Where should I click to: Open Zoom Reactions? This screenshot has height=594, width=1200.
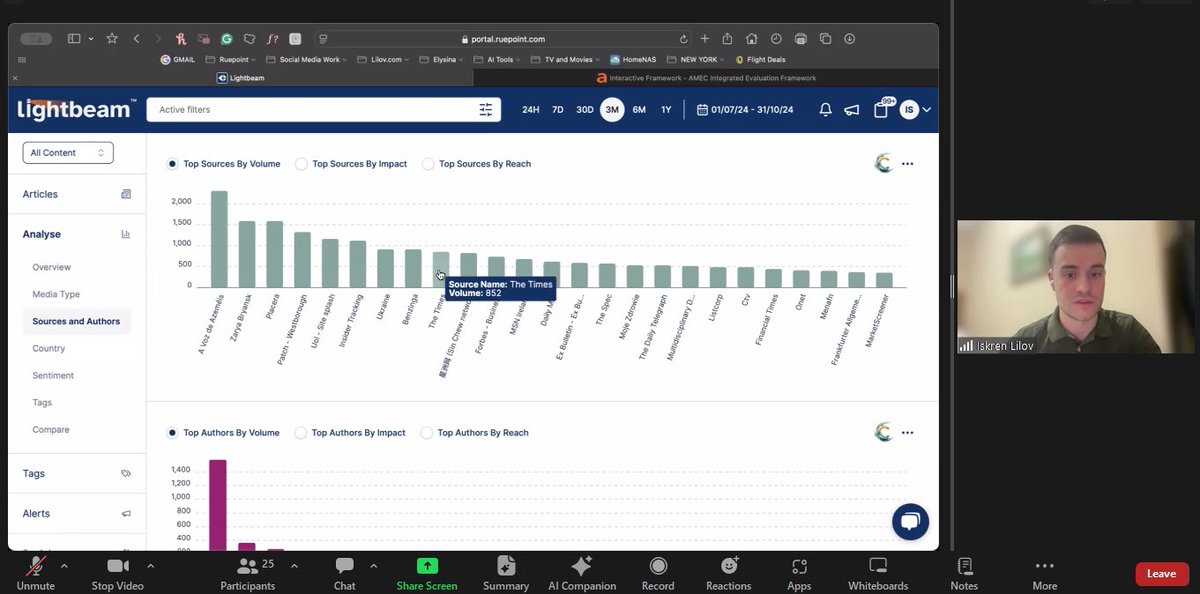(x=729, y=573)
